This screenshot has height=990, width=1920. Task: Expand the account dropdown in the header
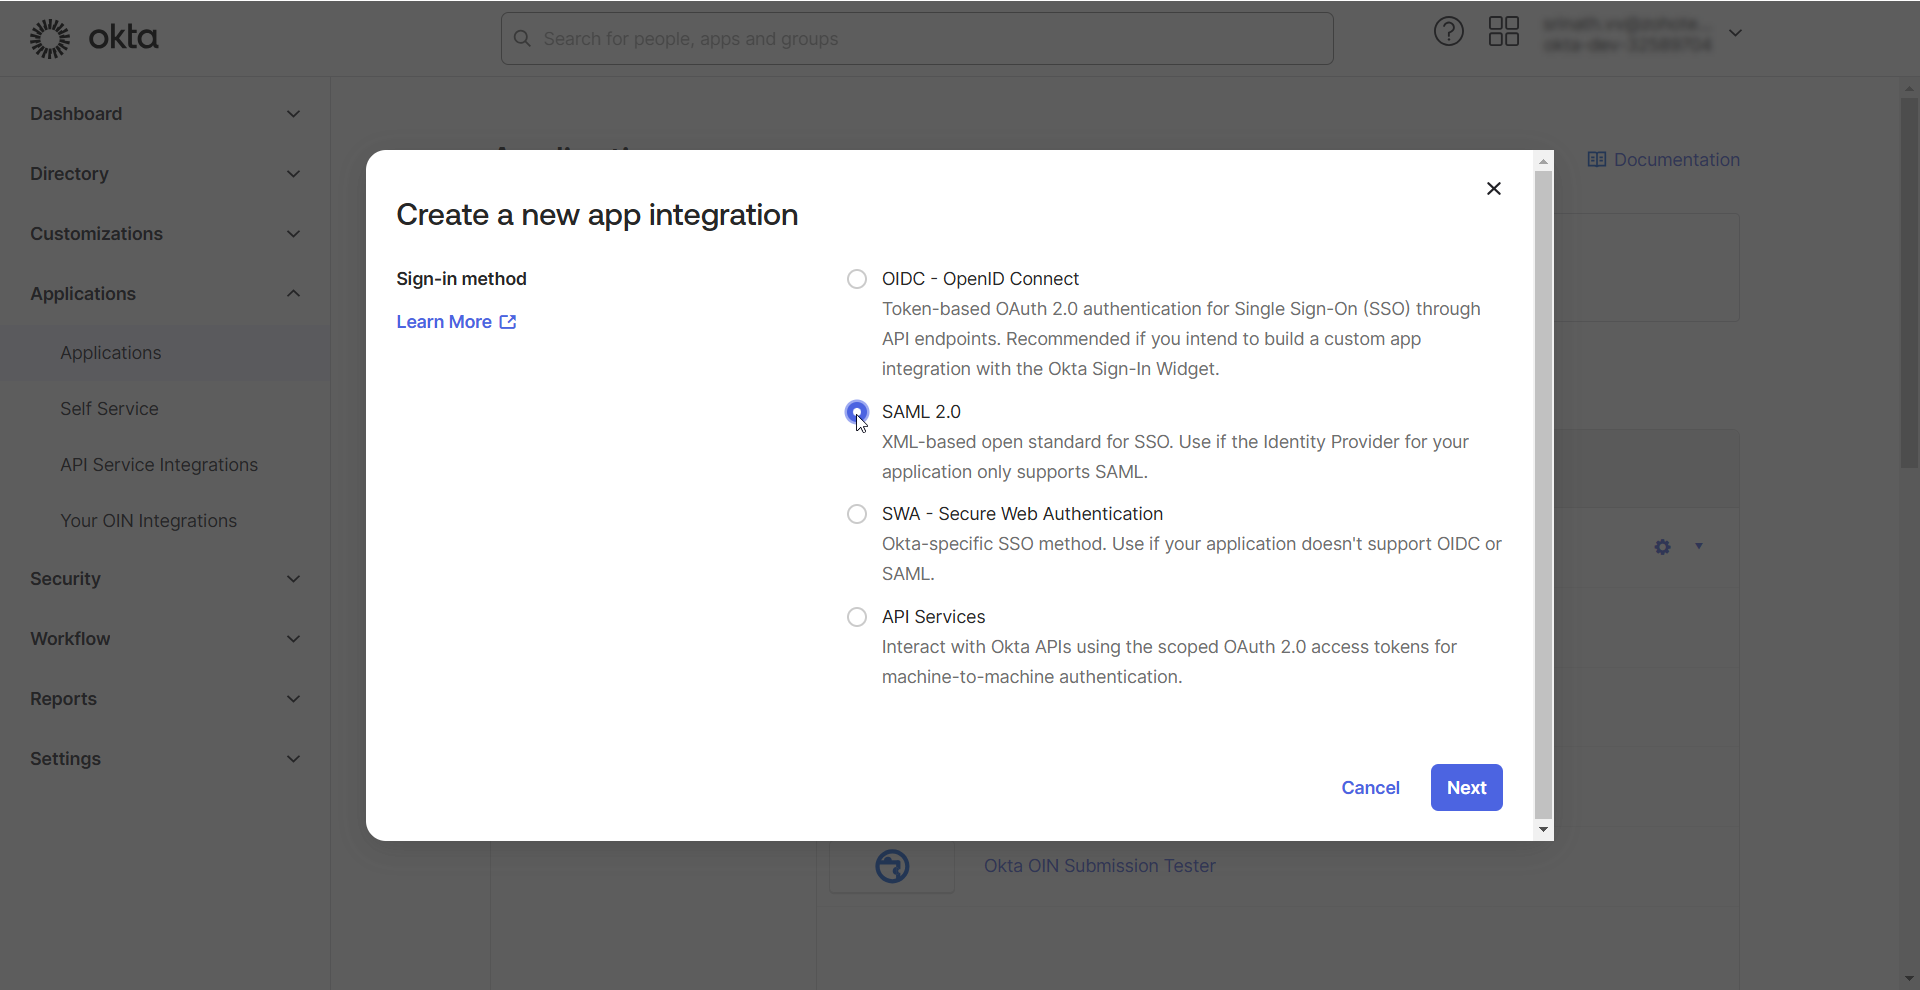(1737, 31)
